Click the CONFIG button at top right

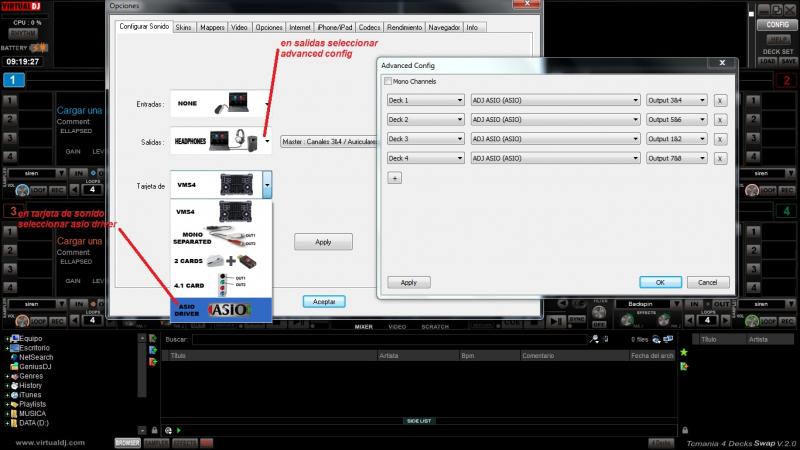777,24
